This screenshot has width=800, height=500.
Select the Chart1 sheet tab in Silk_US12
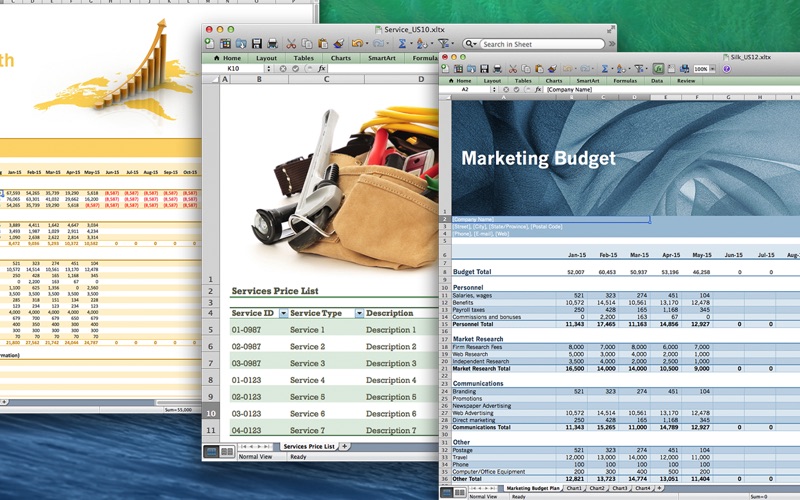point(574,488)
